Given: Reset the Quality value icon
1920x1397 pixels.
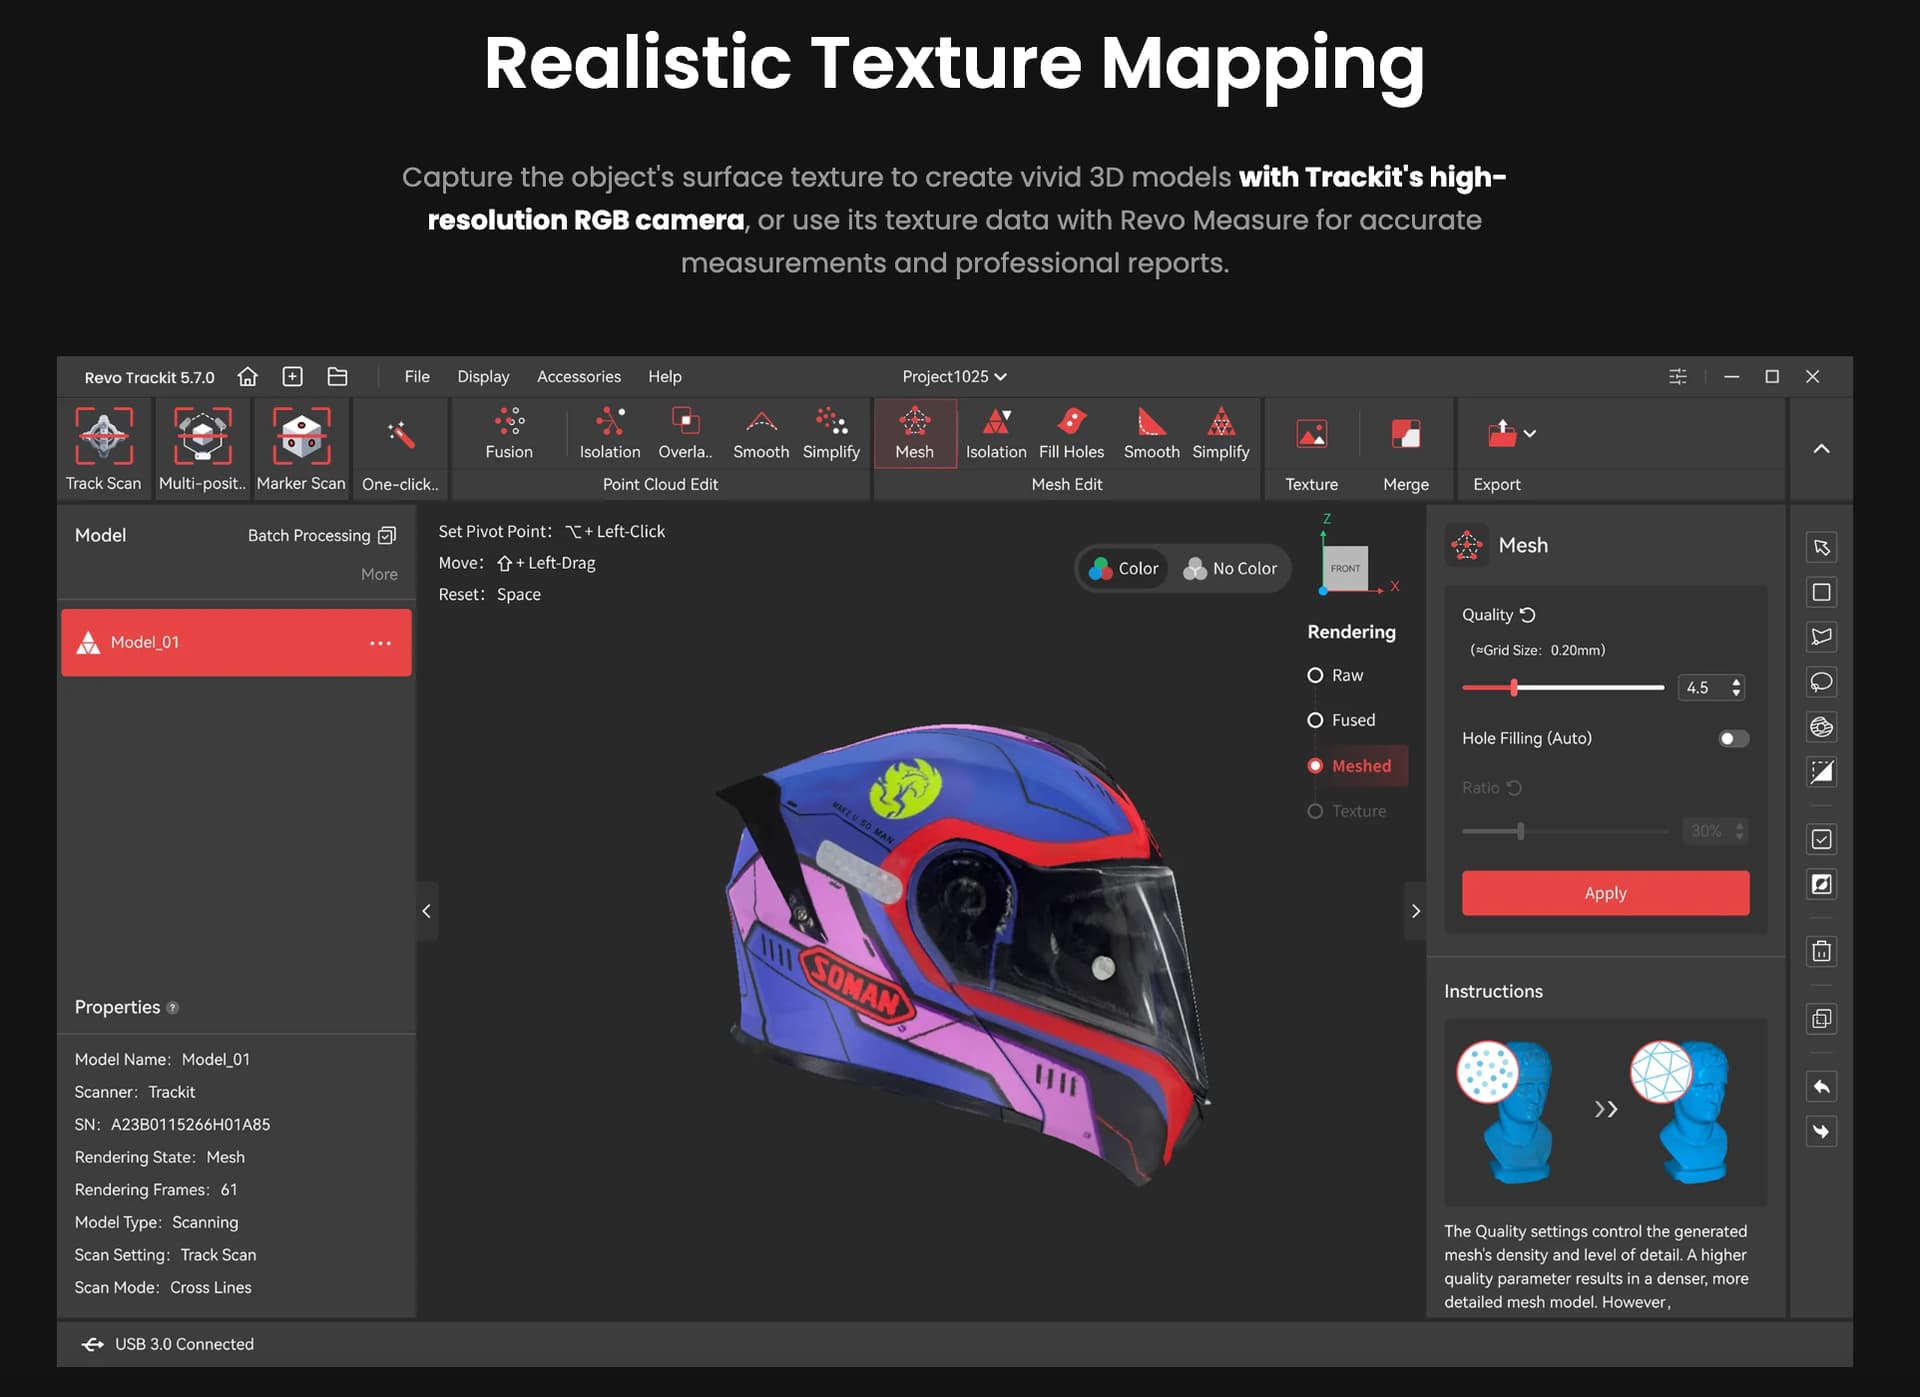Looking at the screenshot, I should coord(1527,615).
